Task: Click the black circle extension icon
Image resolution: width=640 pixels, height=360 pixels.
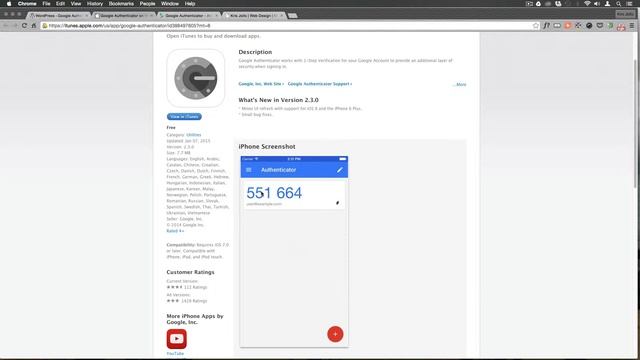Action: pyautogui.click(x=589, y=26)
